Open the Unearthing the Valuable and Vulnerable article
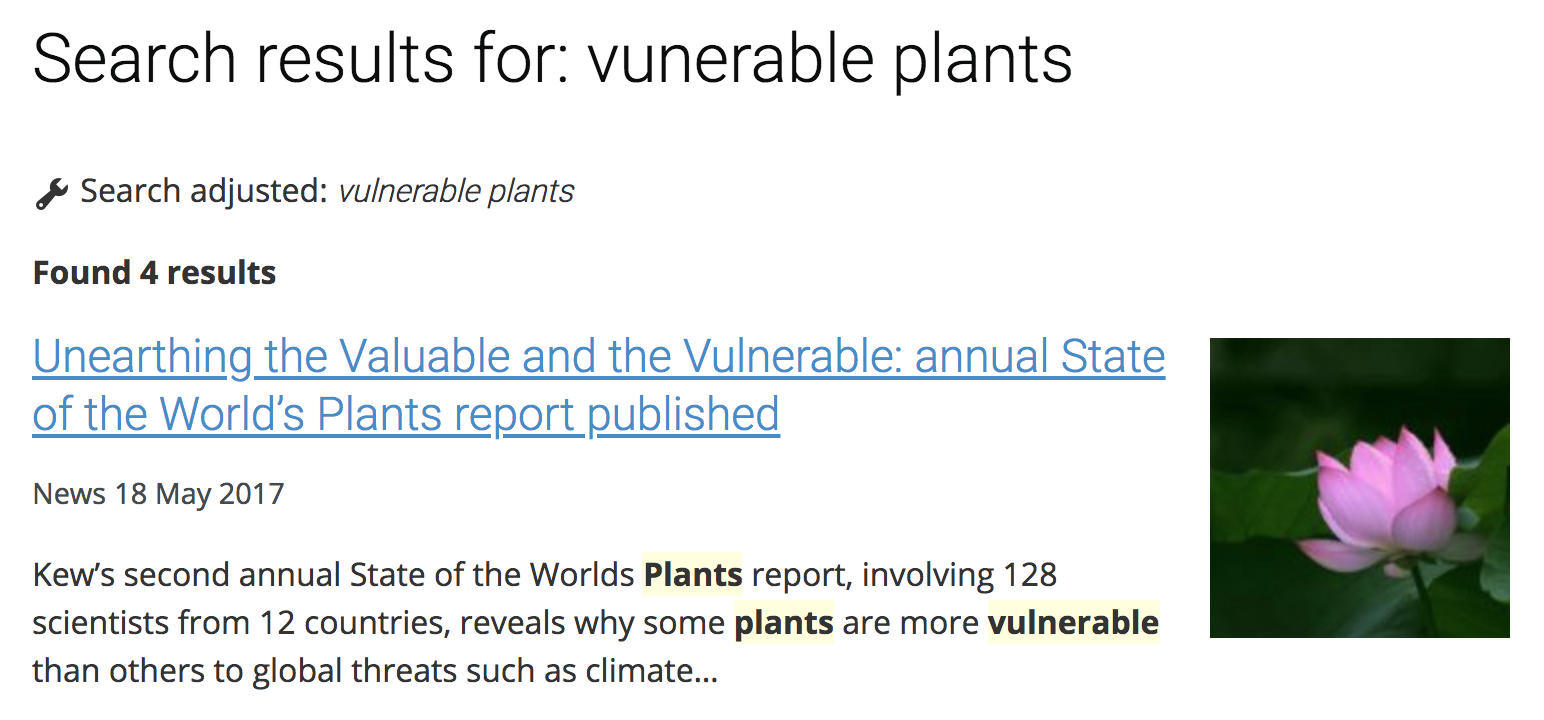Image resolution: width=1544 pixels, height=720 pixels. (x=599, y=385)
